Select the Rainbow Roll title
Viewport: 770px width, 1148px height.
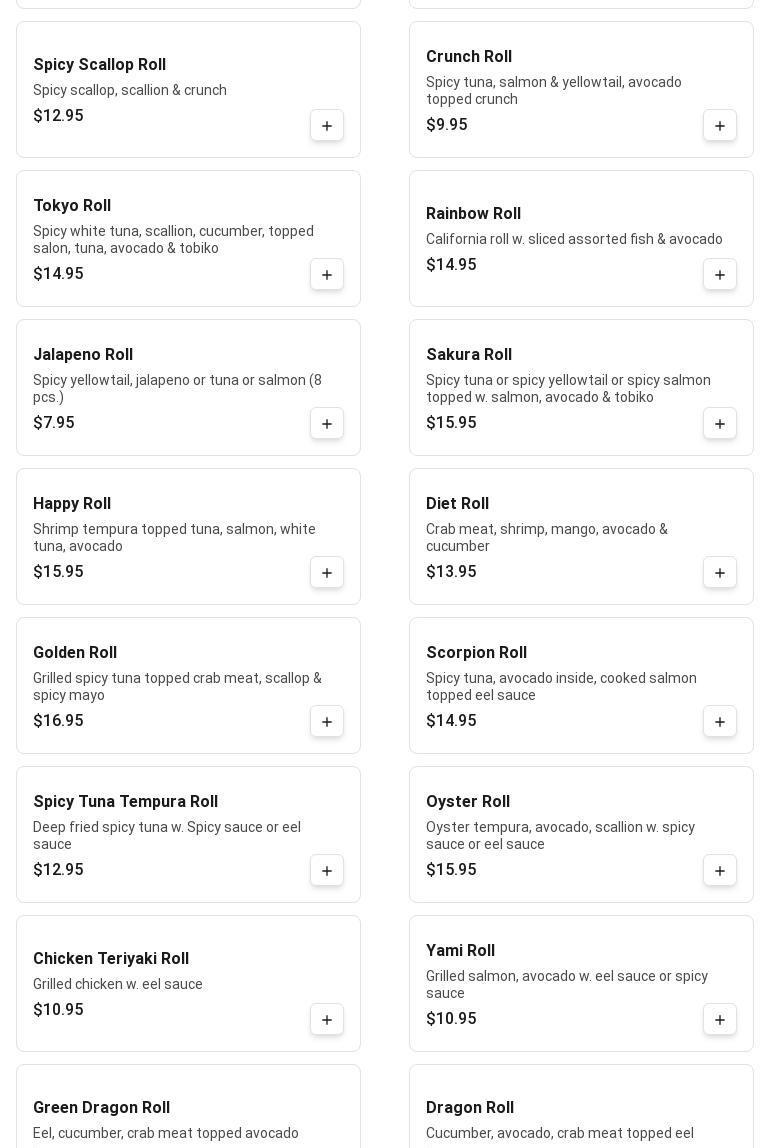(473, 214)
